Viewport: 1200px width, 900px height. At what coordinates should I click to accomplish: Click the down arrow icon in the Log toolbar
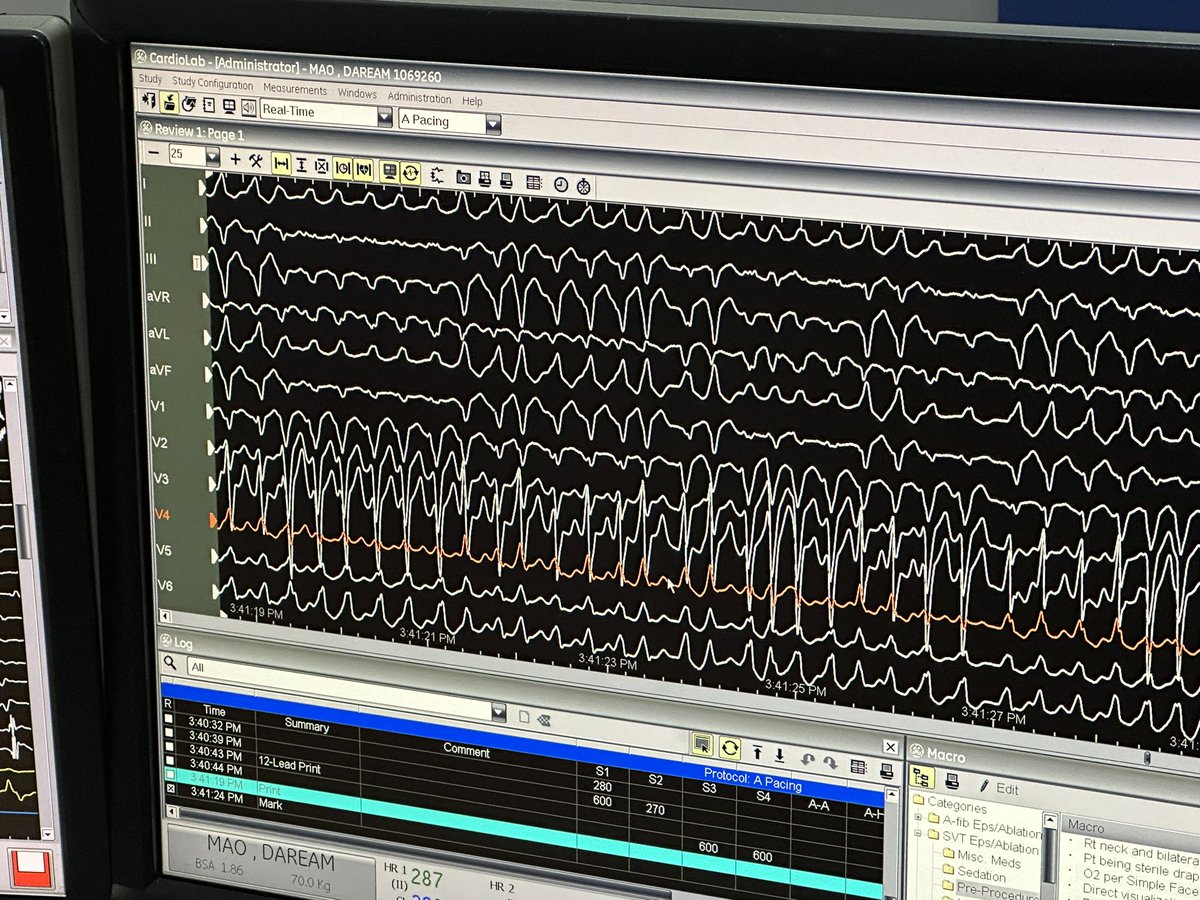click(779, 754)
